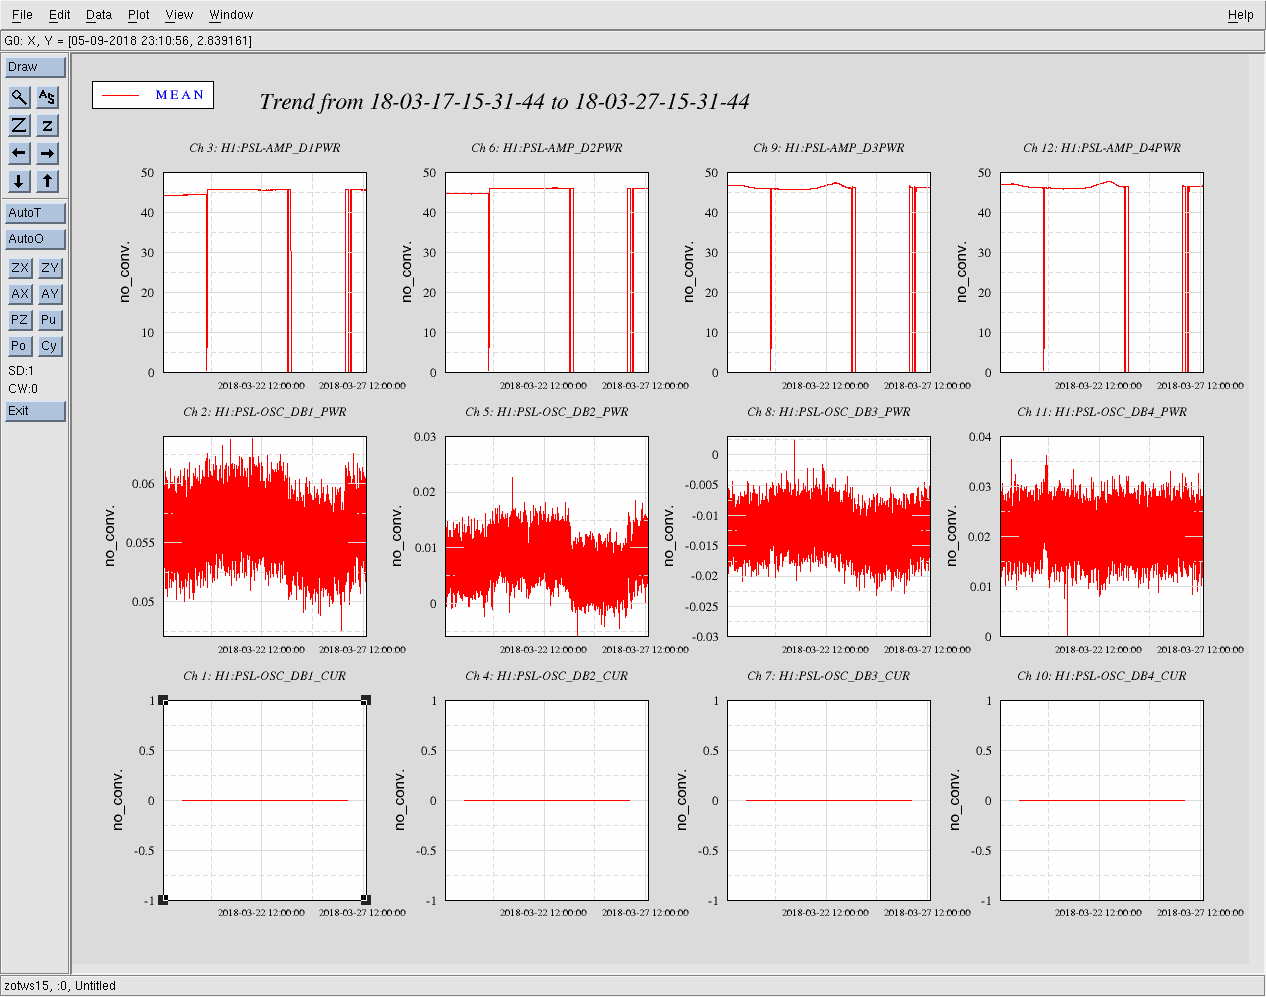Click the 'zotws15, :0, Untitled' status text
Viewport: 1266px width, 997px height.
click(x=60, y=986)
